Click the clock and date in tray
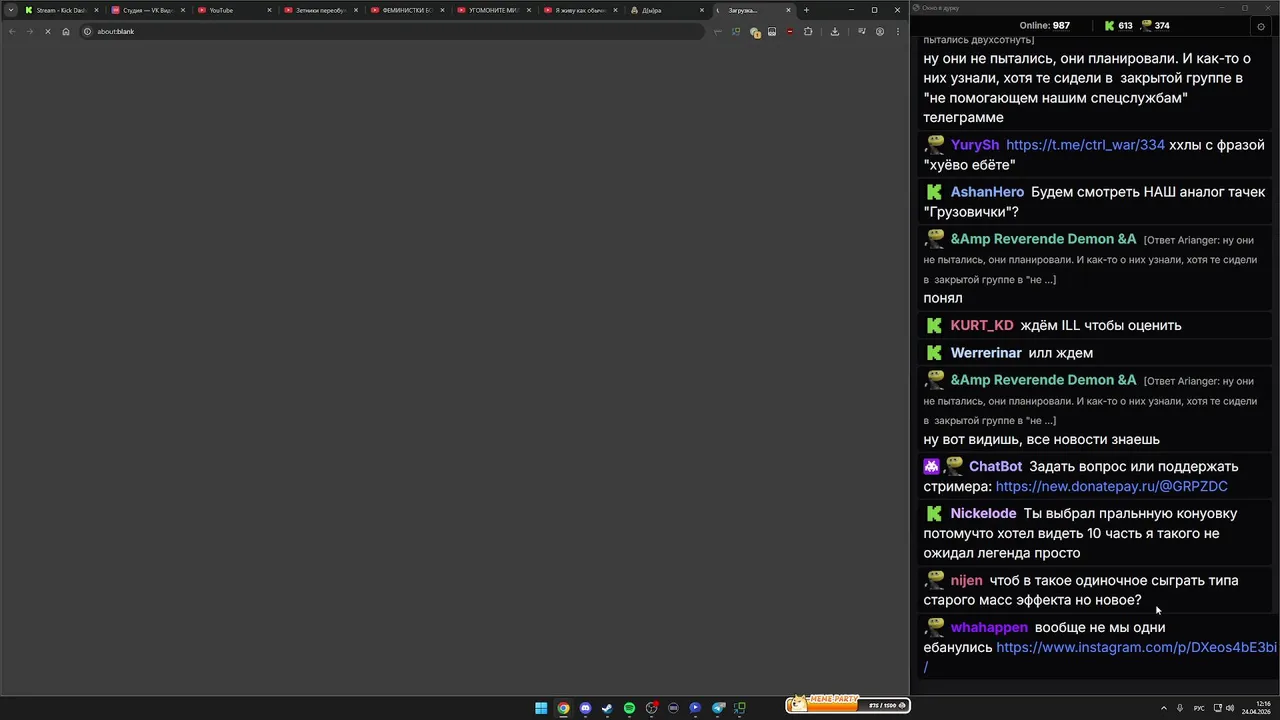This screenshot has width=1280, height=720. (1256, 708)
